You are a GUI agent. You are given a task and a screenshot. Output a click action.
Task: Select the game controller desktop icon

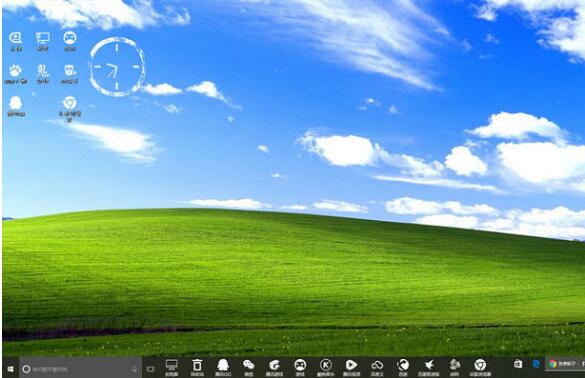point(70,41)
